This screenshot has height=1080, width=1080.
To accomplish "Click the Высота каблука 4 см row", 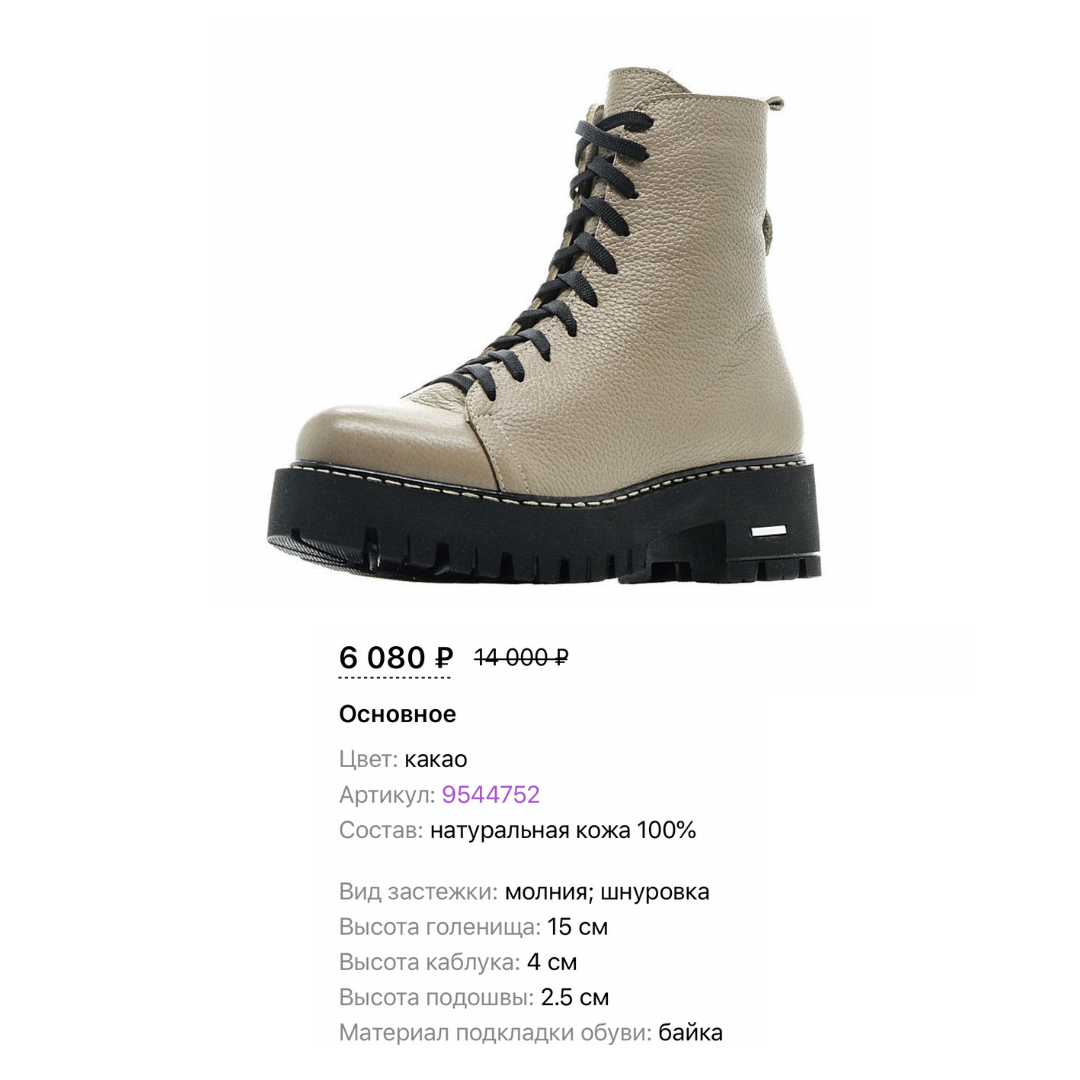I will [458, 962].
